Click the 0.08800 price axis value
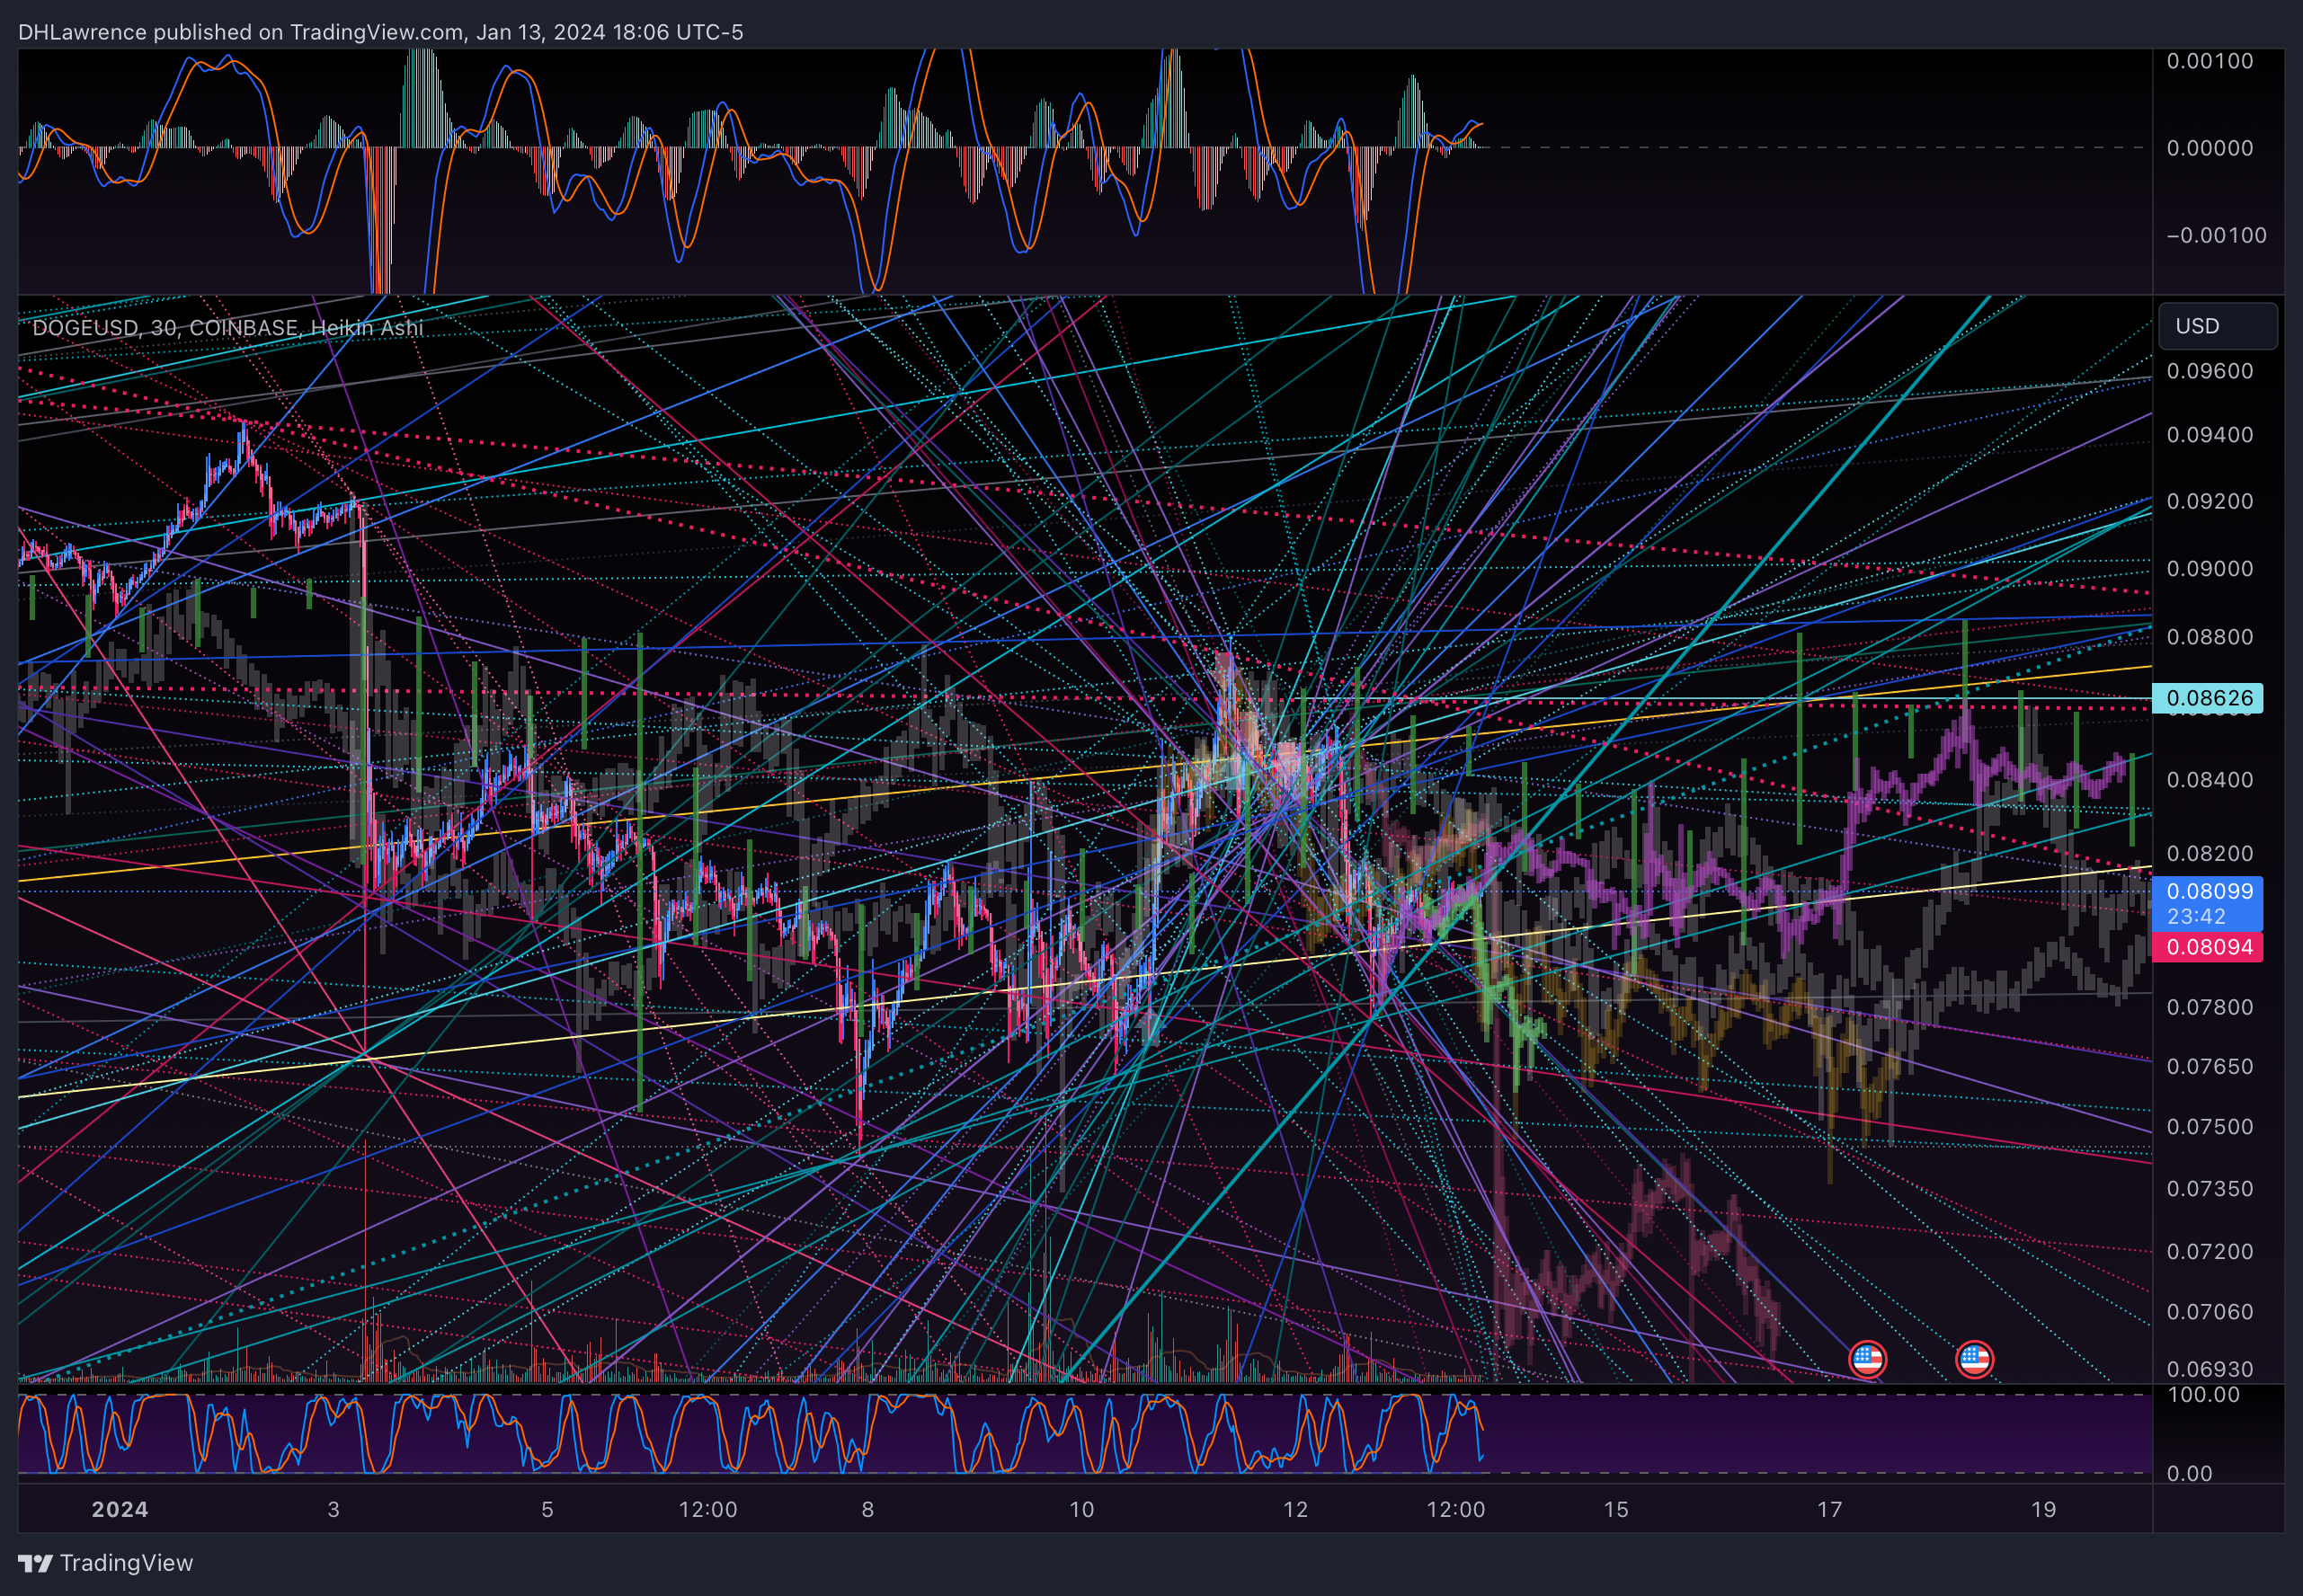 point(2210,637)
